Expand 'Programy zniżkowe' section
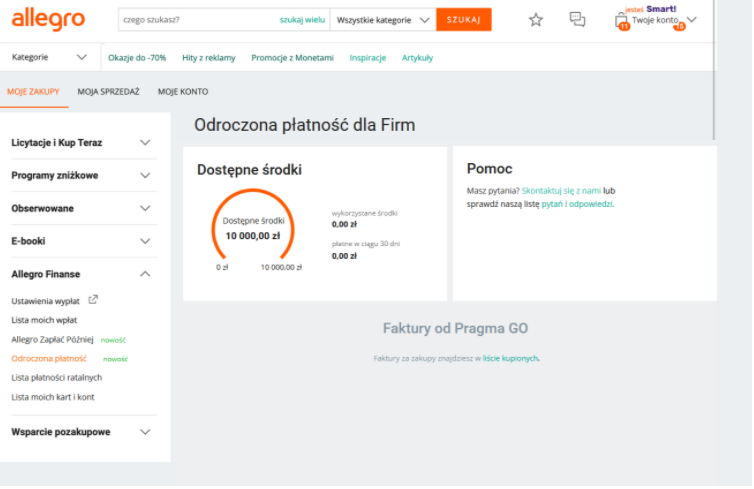 click(x=82, y=175)
